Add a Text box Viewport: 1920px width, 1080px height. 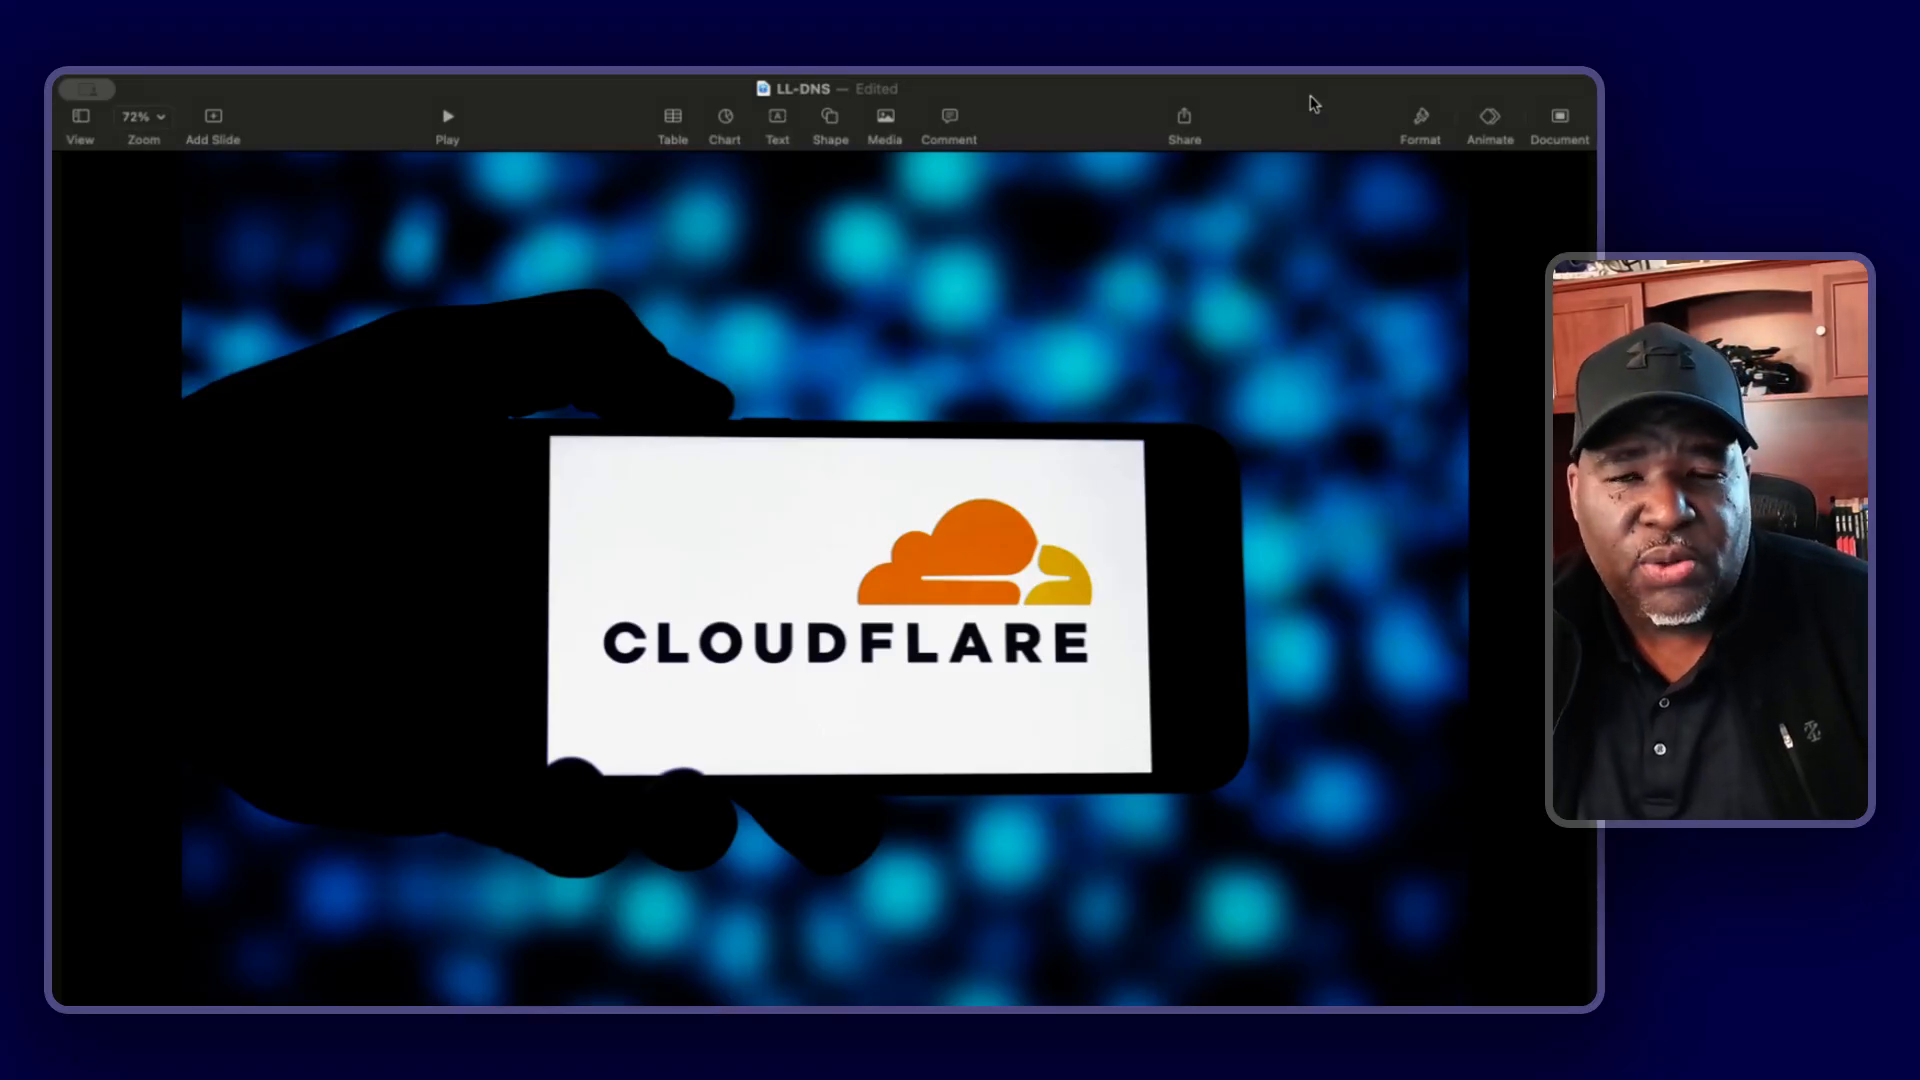click(x=777, y=126)
